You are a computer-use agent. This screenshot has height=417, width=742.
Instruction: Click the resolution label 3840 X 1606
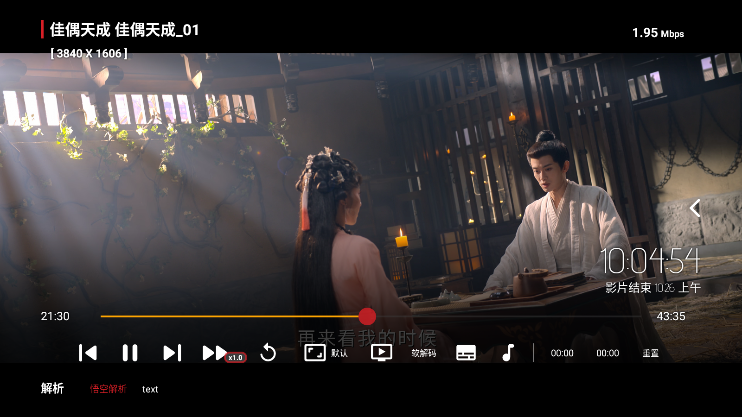(x=89, y=53)
